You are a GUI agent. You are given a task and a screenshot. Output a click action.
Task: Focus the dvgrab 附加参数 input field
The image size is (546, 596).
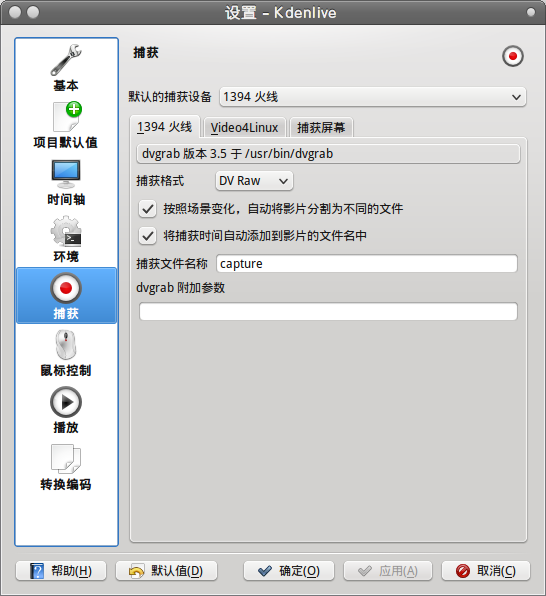pyautogui.click(x=328, y=312)
